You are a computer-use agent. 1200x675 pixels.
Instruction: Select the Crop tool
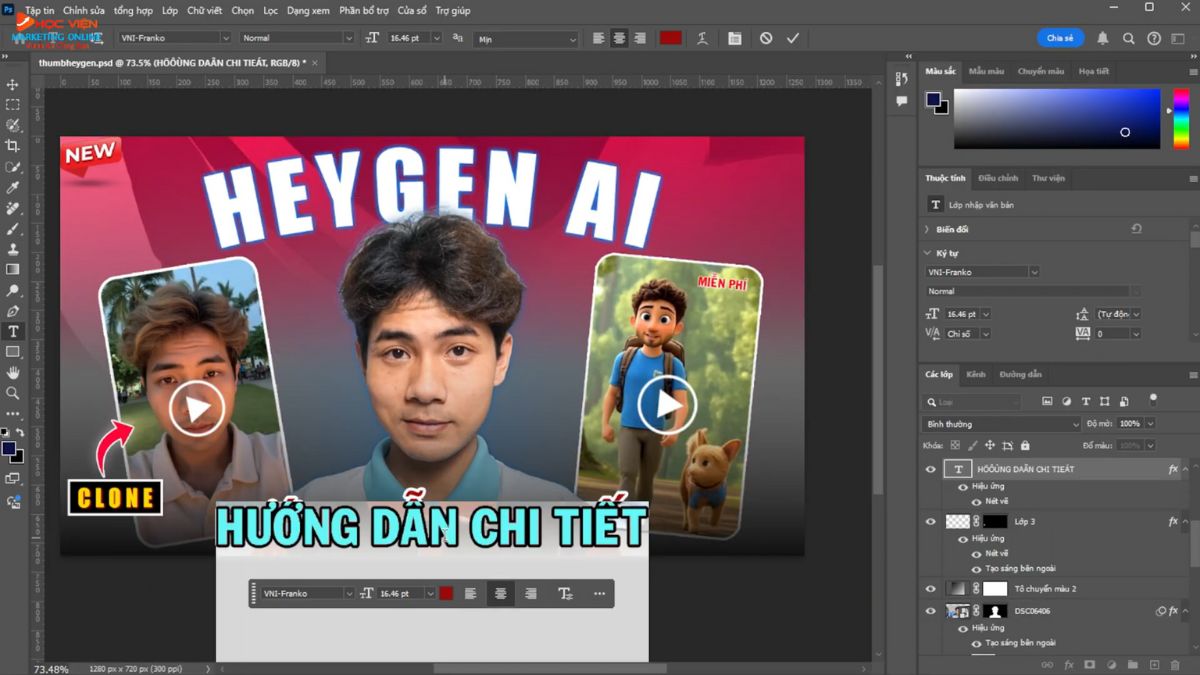[x=13, y=146]
